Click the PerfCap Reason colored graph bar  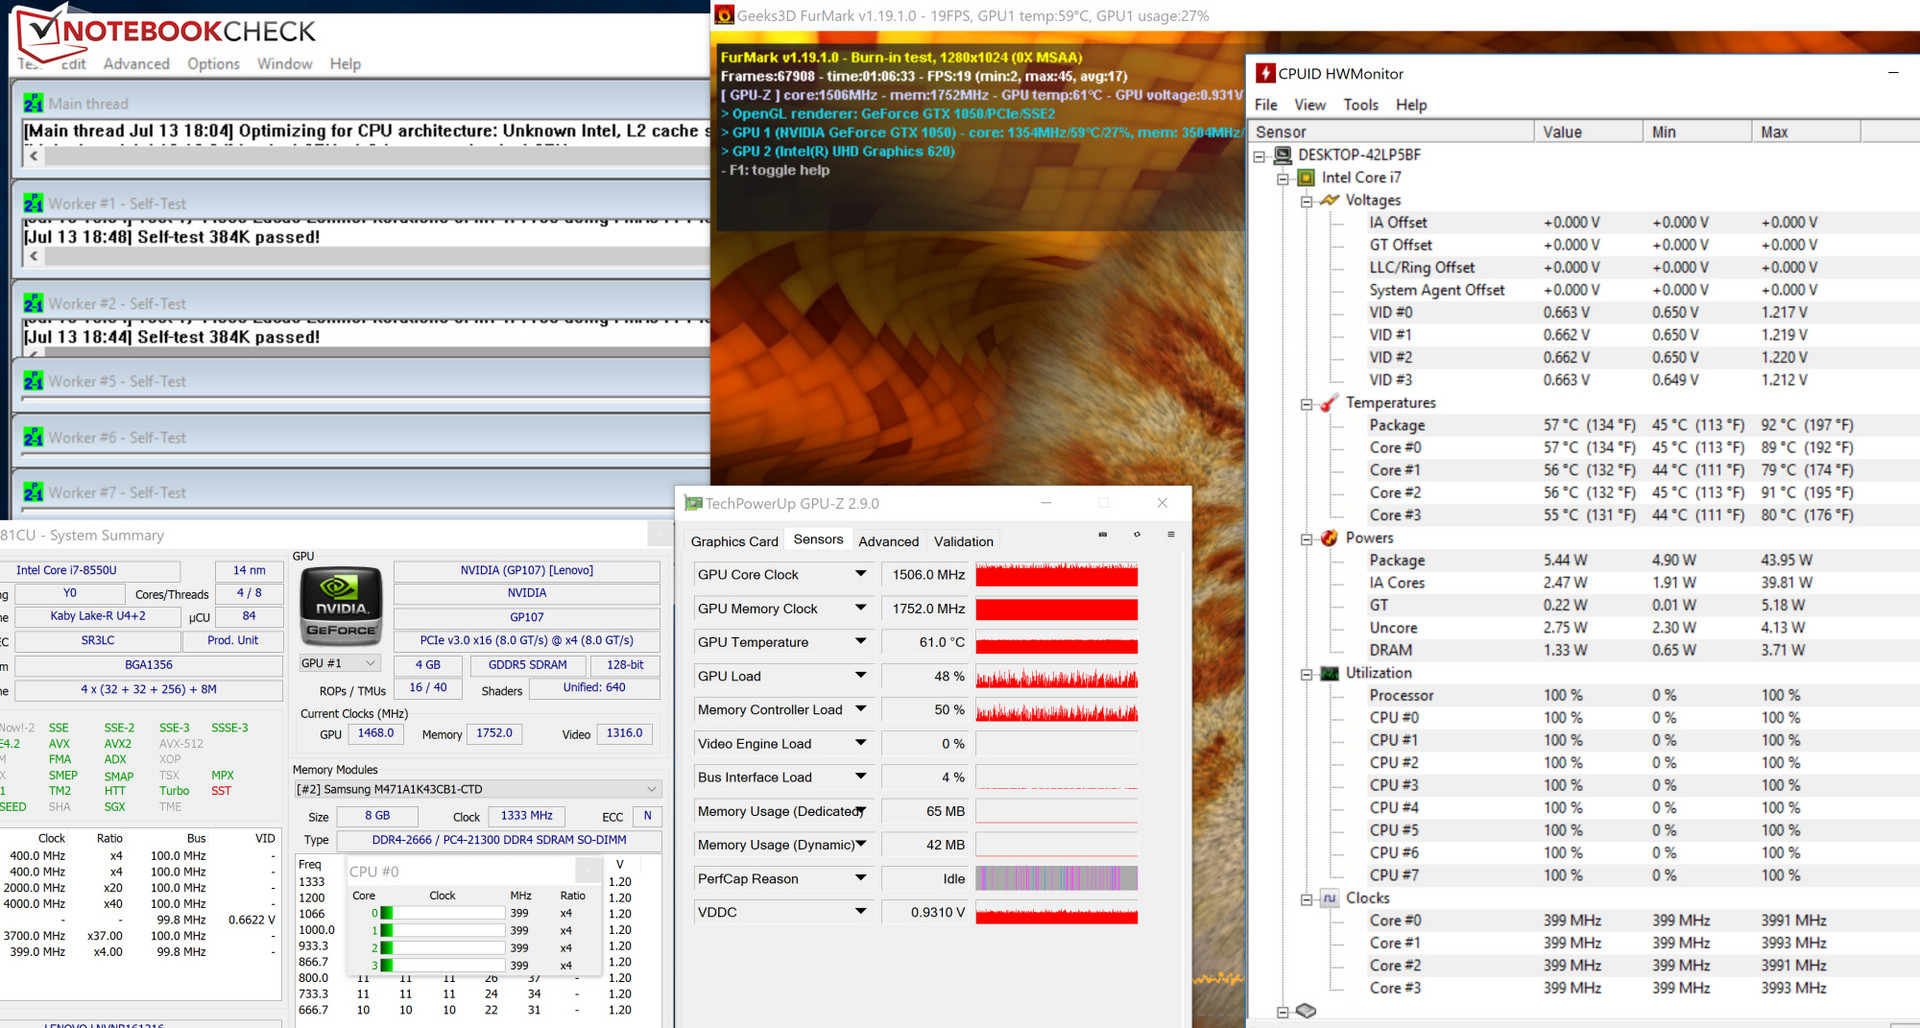1056,879
